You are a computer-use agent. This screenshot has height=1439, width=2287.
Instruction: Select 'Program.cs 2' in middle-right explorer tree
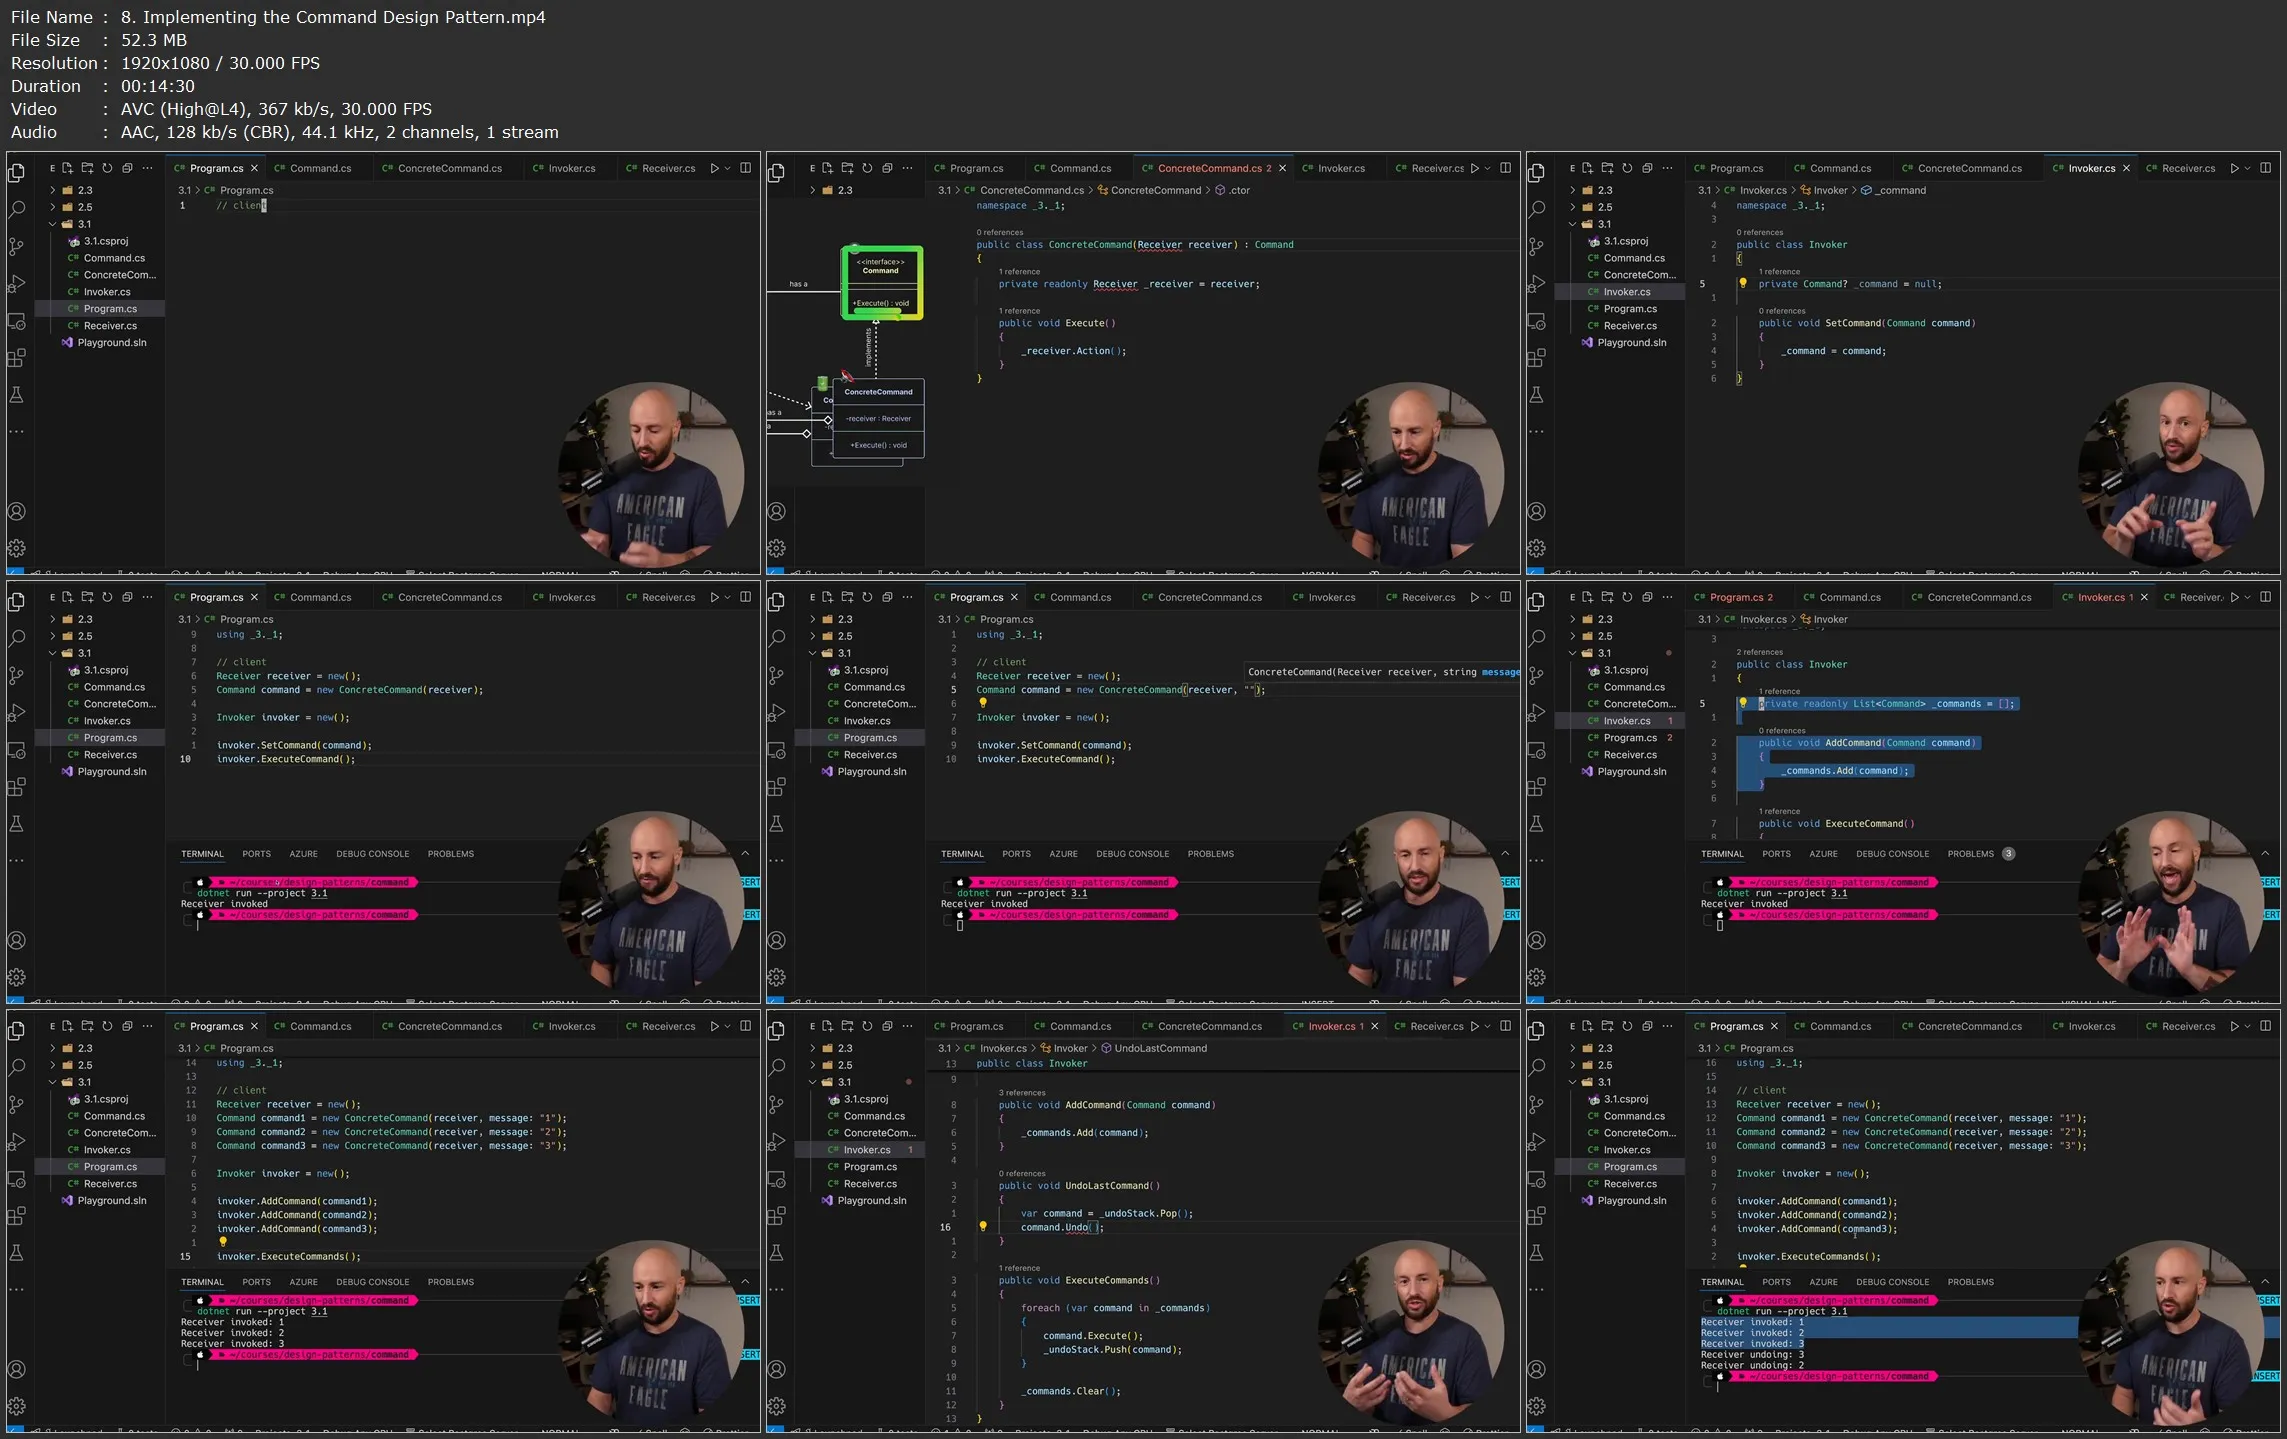pos(1618,738)
